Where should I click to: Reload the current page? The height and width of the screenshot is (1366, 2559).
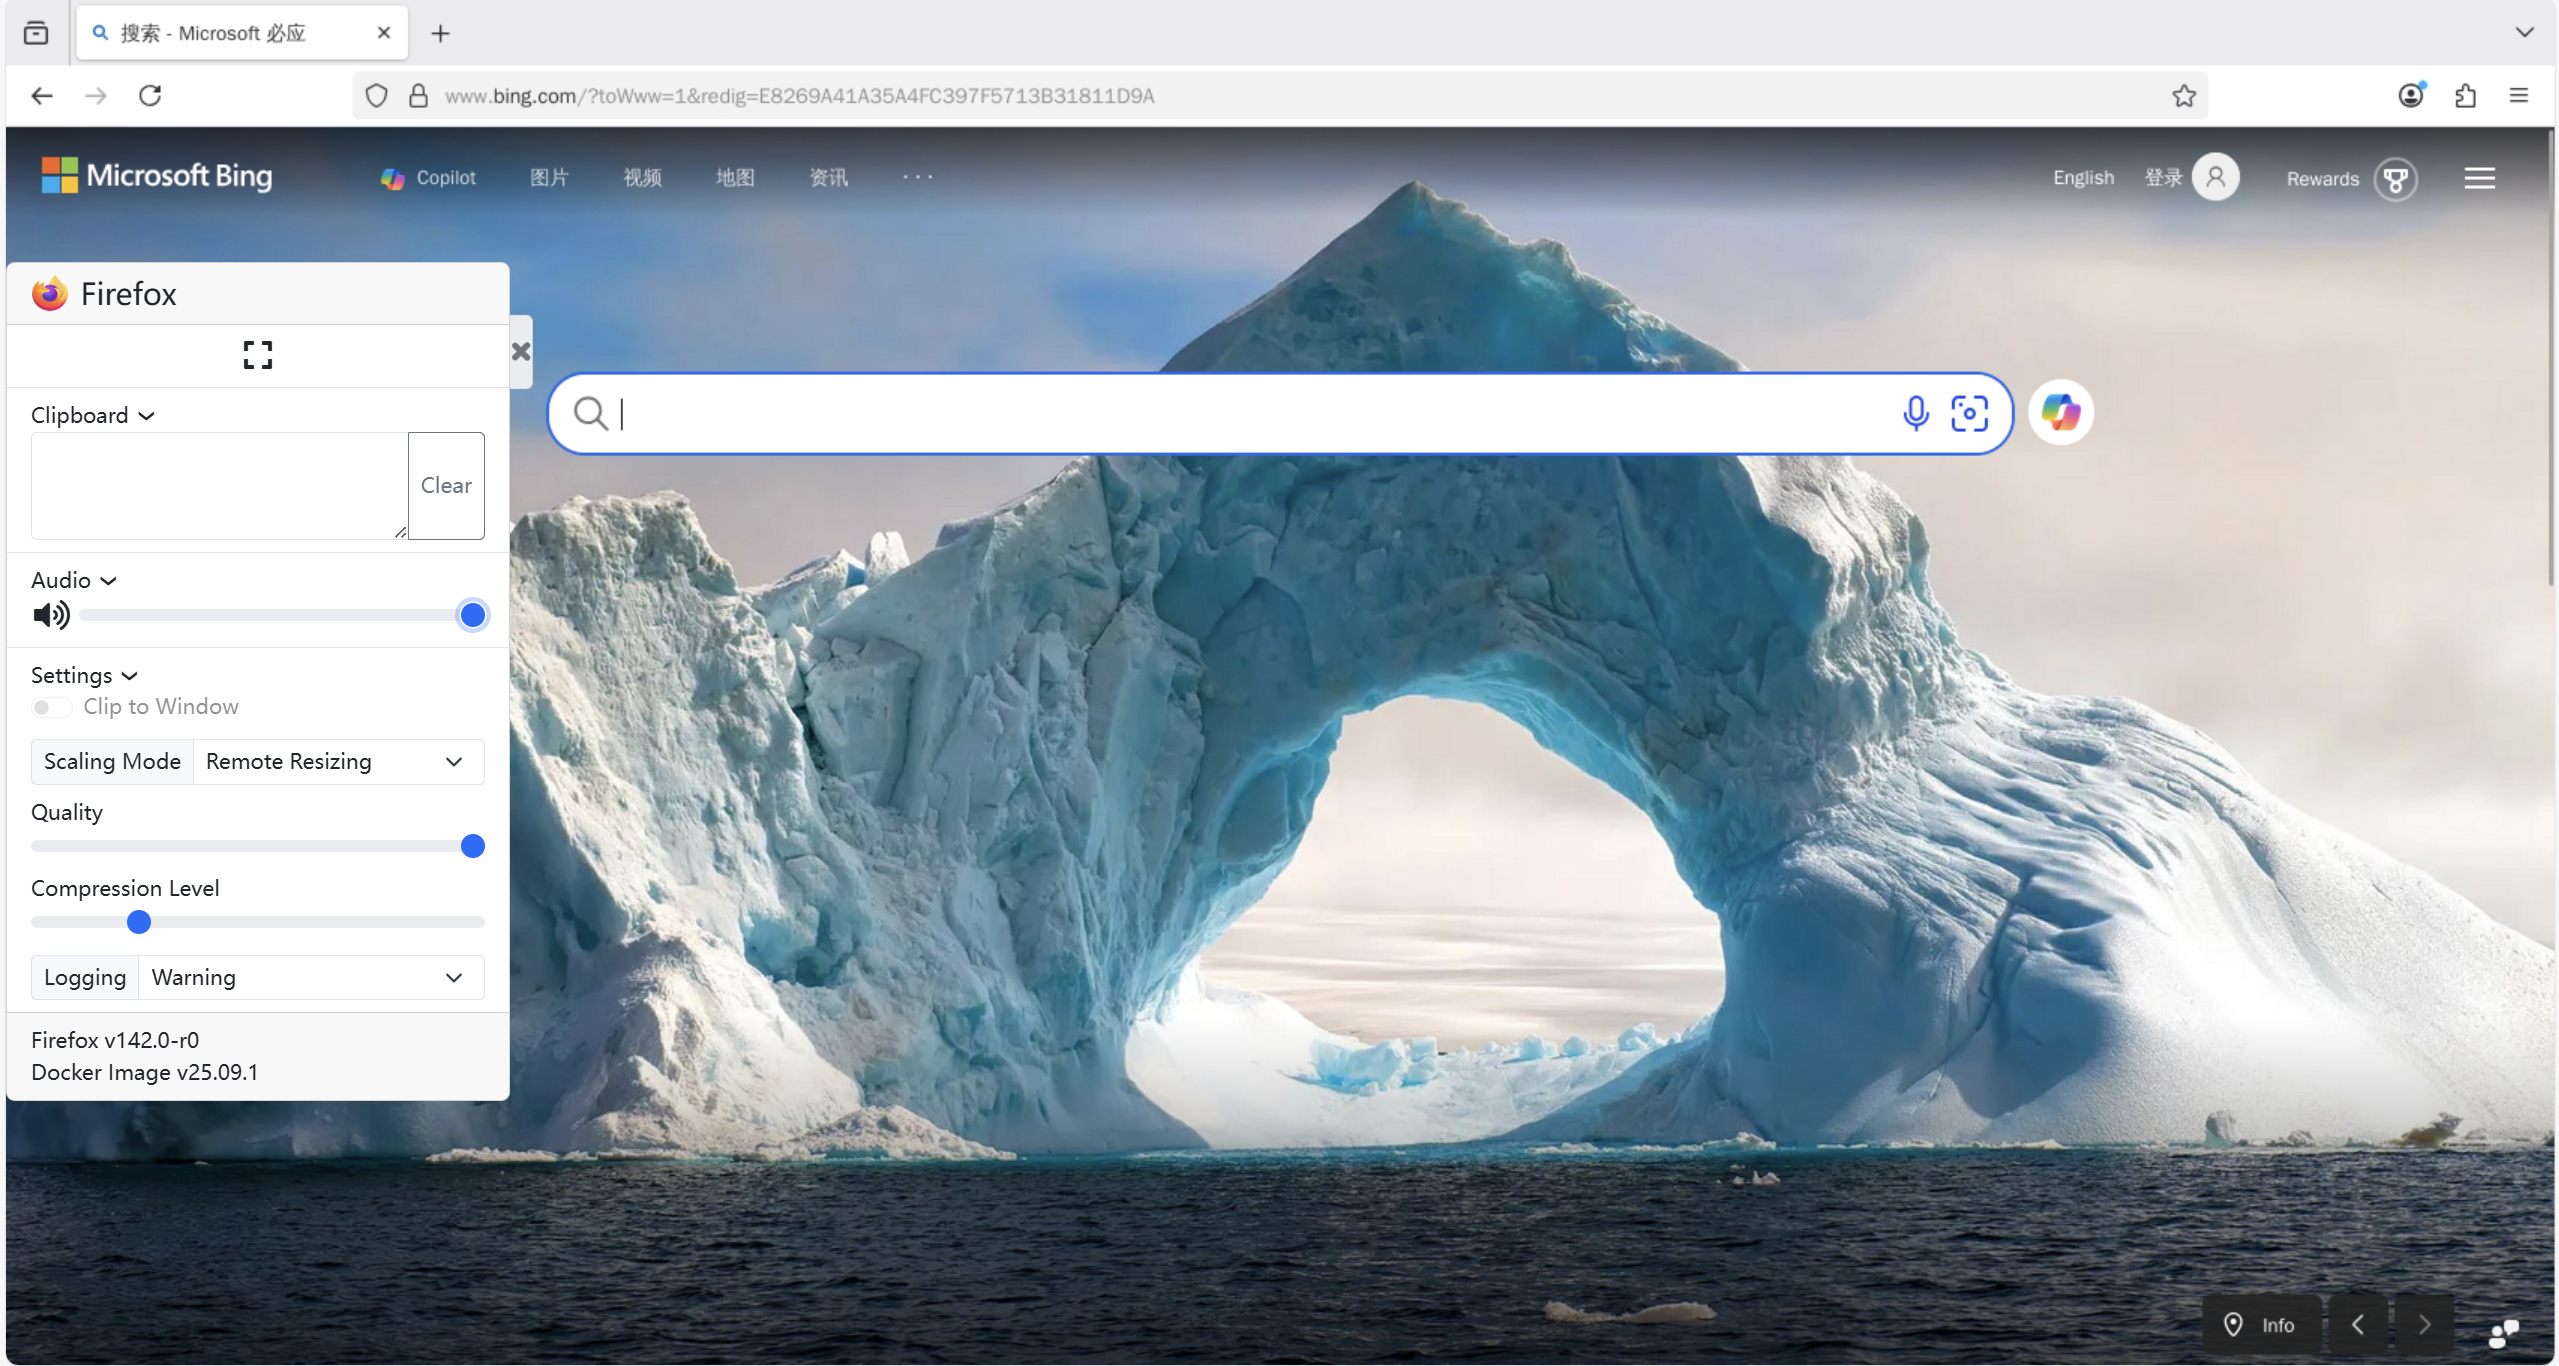coord(151,95)
